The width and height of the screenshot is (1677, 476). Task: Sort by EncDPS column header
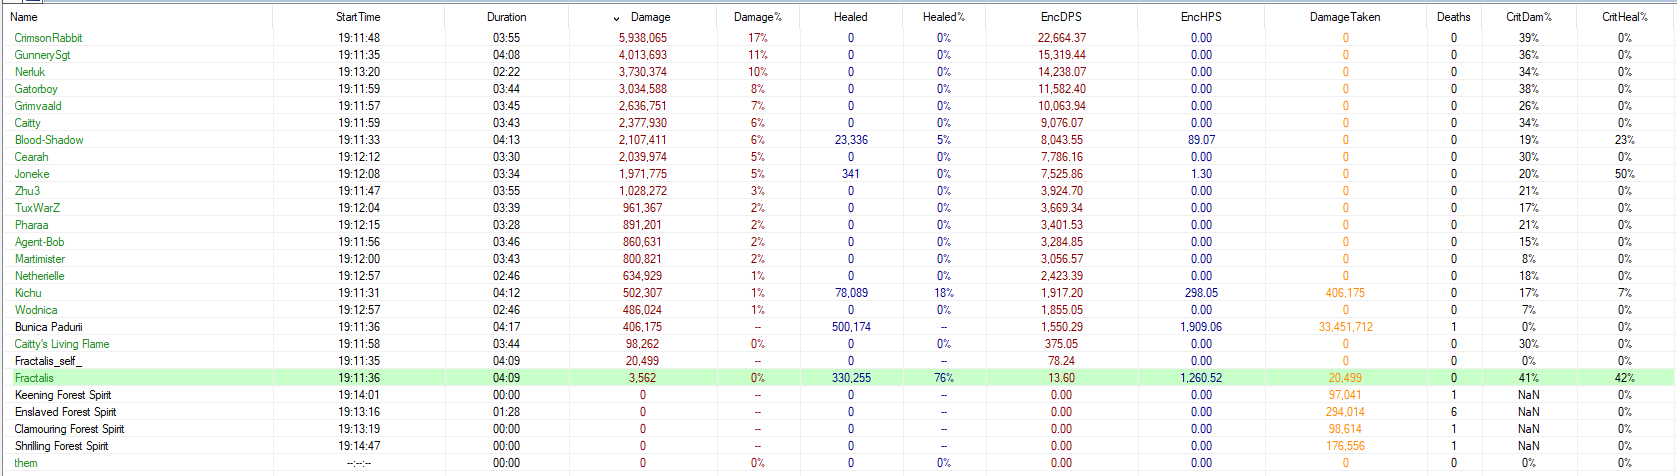coord(1061,17)
